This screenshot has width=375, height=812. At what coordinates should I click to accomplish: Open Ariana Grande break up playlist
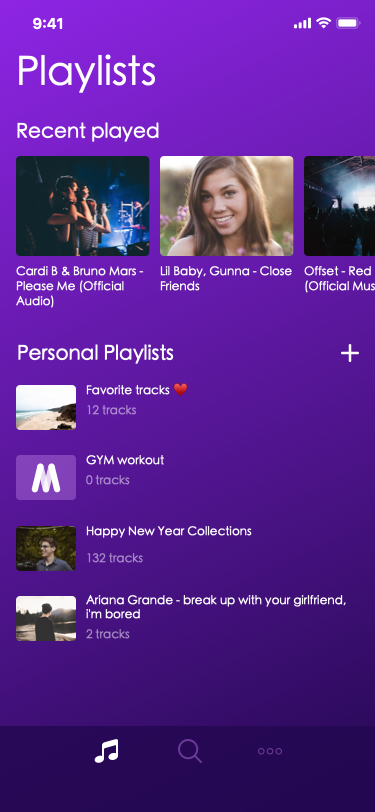pos(188,618)
